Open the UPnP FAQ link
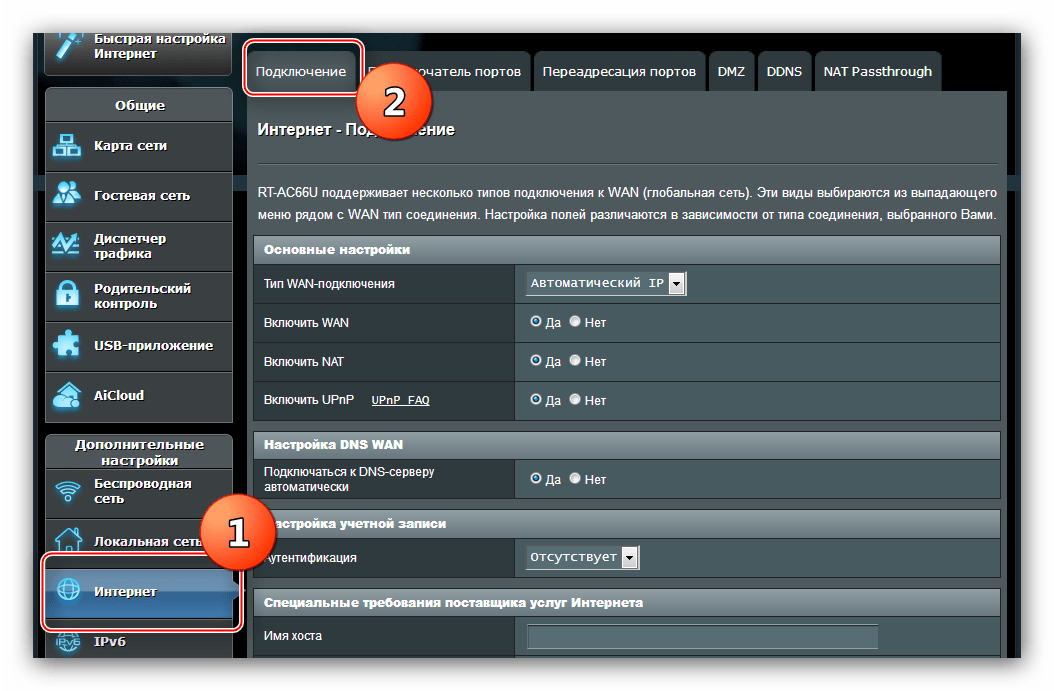The height and width of the screenshot is (691, 1054). point(401,400)
